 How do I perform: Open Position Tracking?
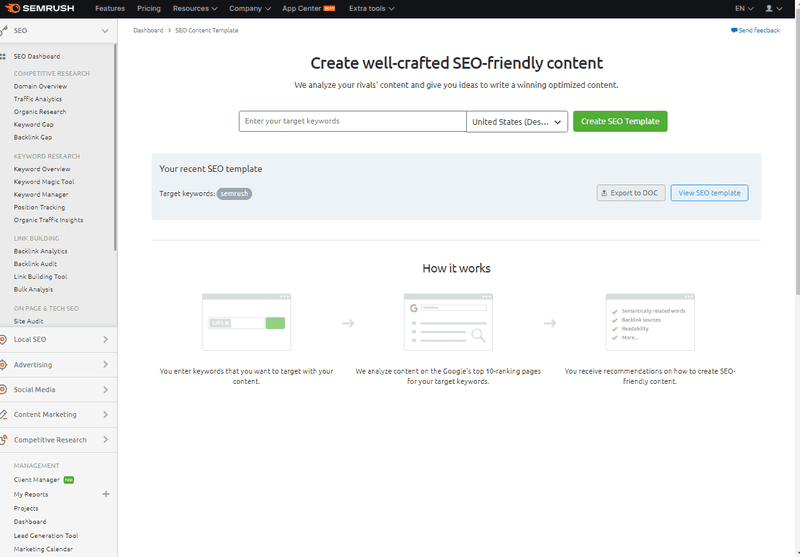click(x=39, y=207)
